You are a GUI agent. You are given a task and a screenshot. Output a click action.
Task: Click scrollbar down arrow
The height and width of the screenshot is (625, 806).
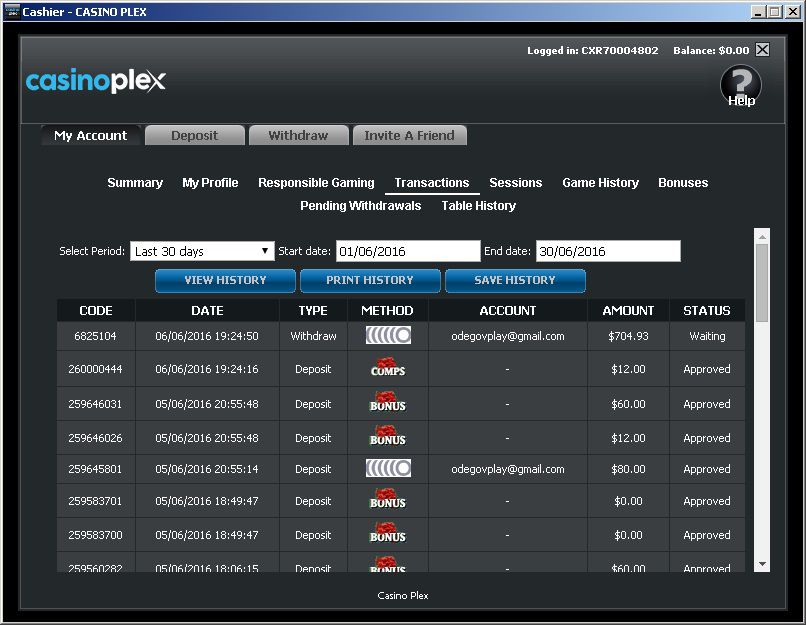tap(762, 564)
